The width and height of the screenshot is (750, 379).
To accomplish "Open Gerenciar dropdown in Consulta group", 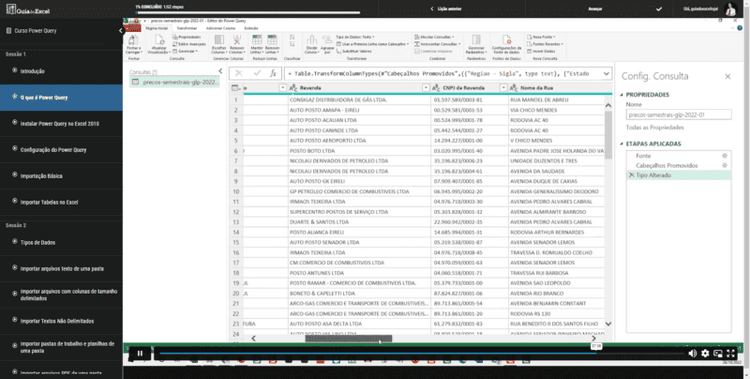I will click(x=185, y=51).
